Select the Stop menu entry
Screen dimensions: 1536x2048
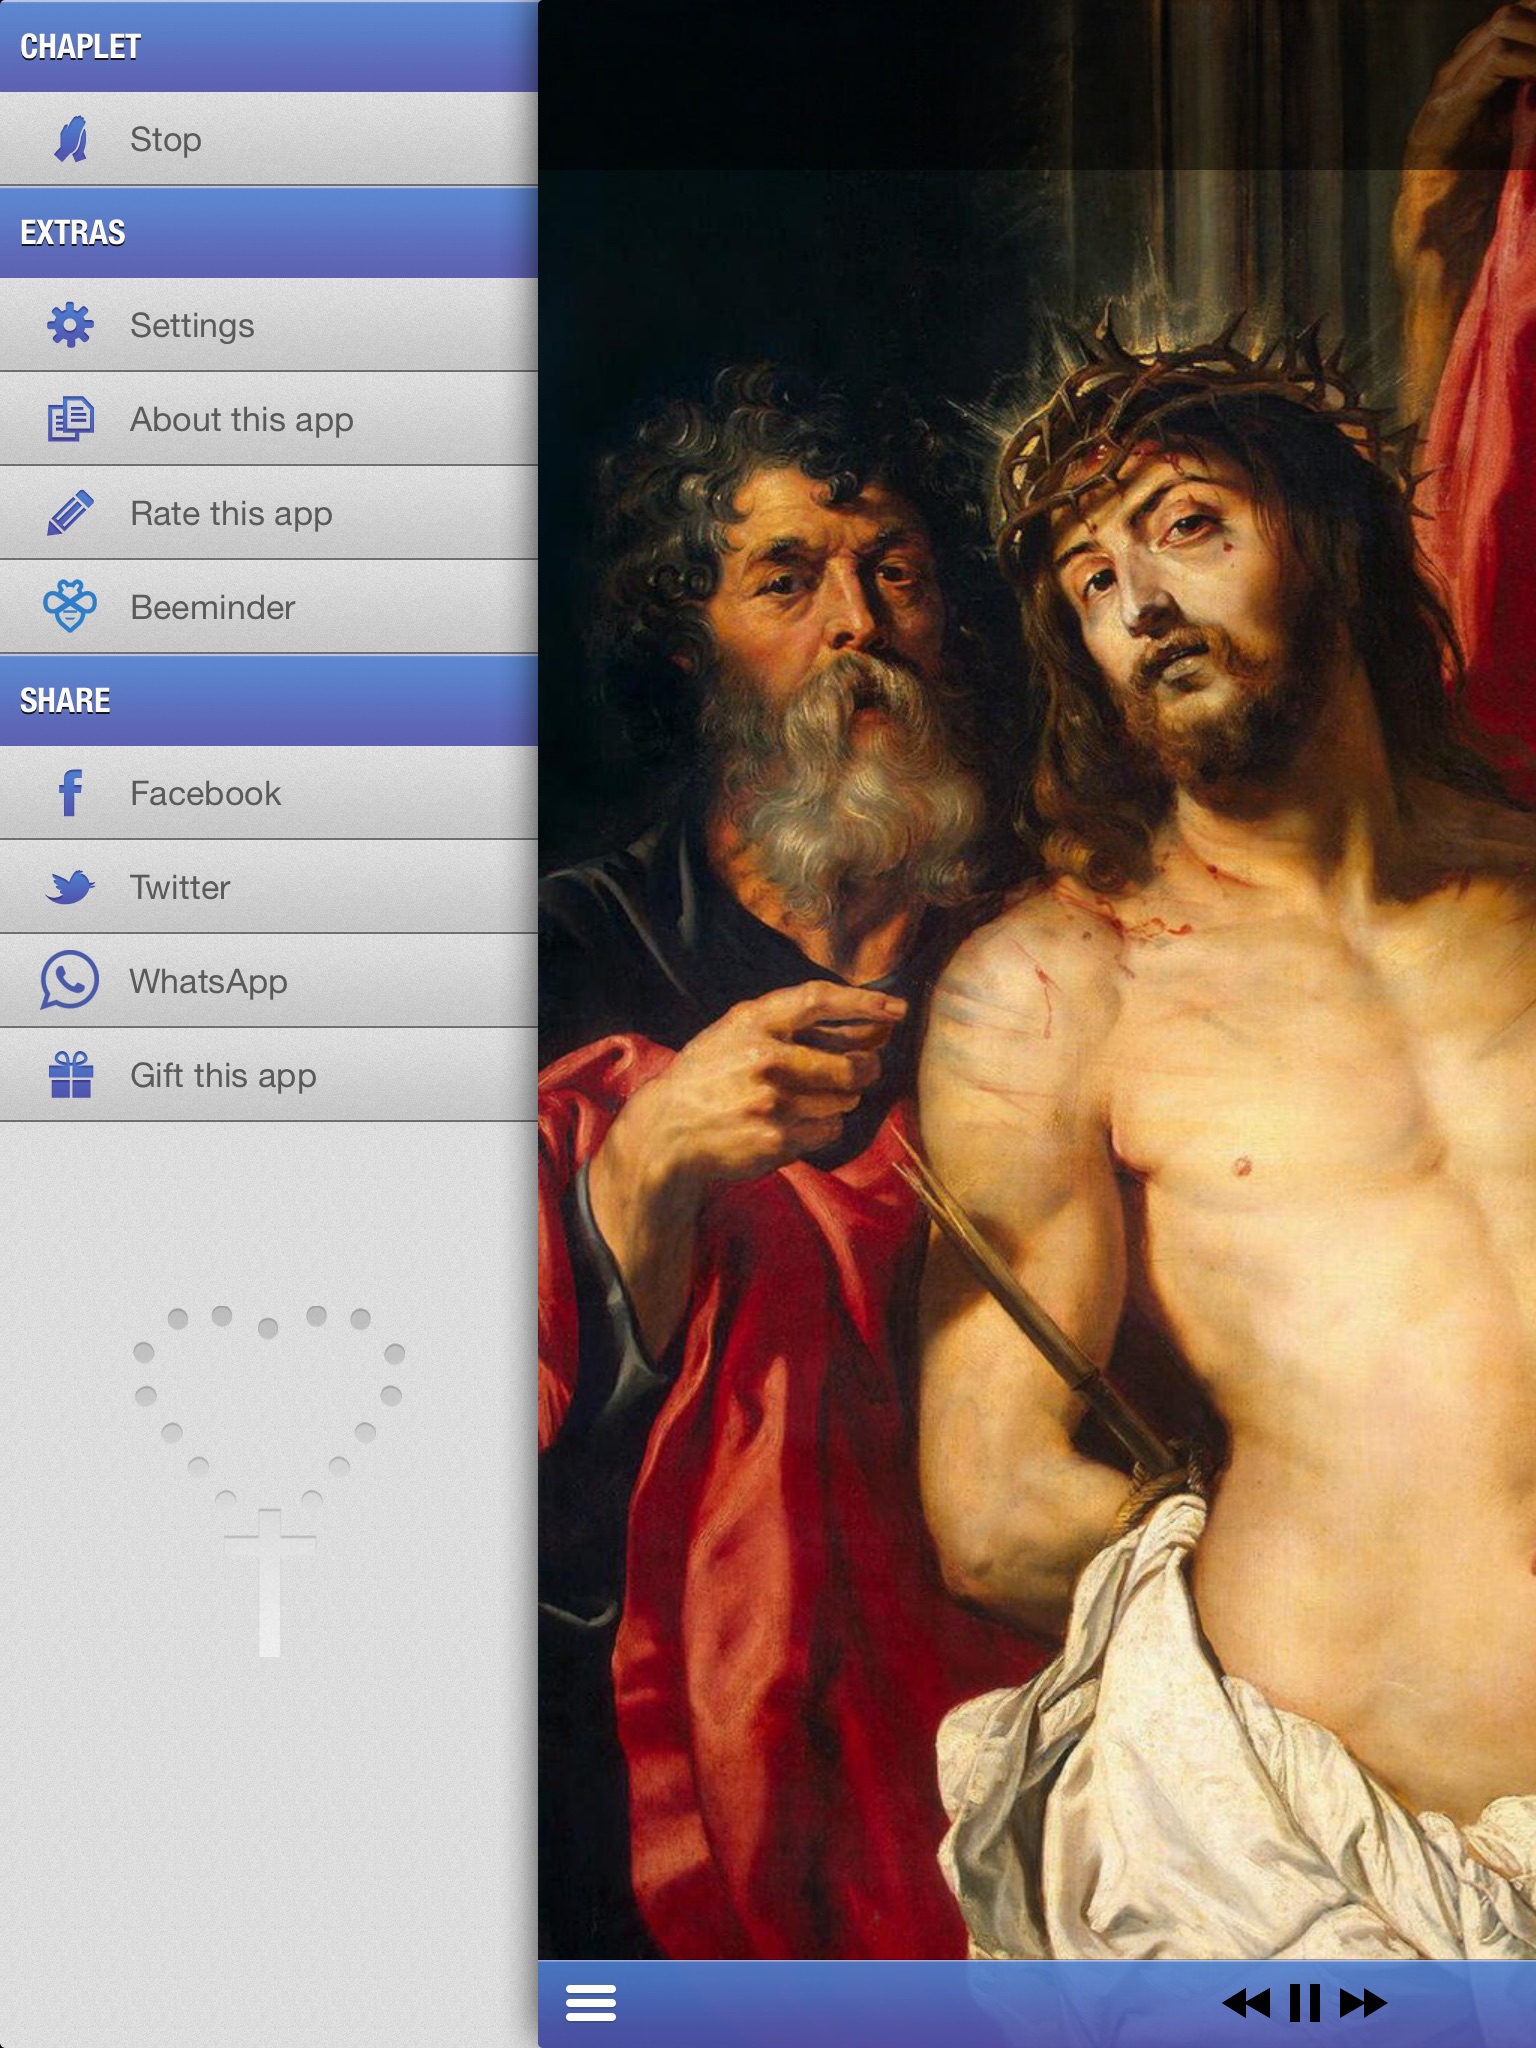269,139
